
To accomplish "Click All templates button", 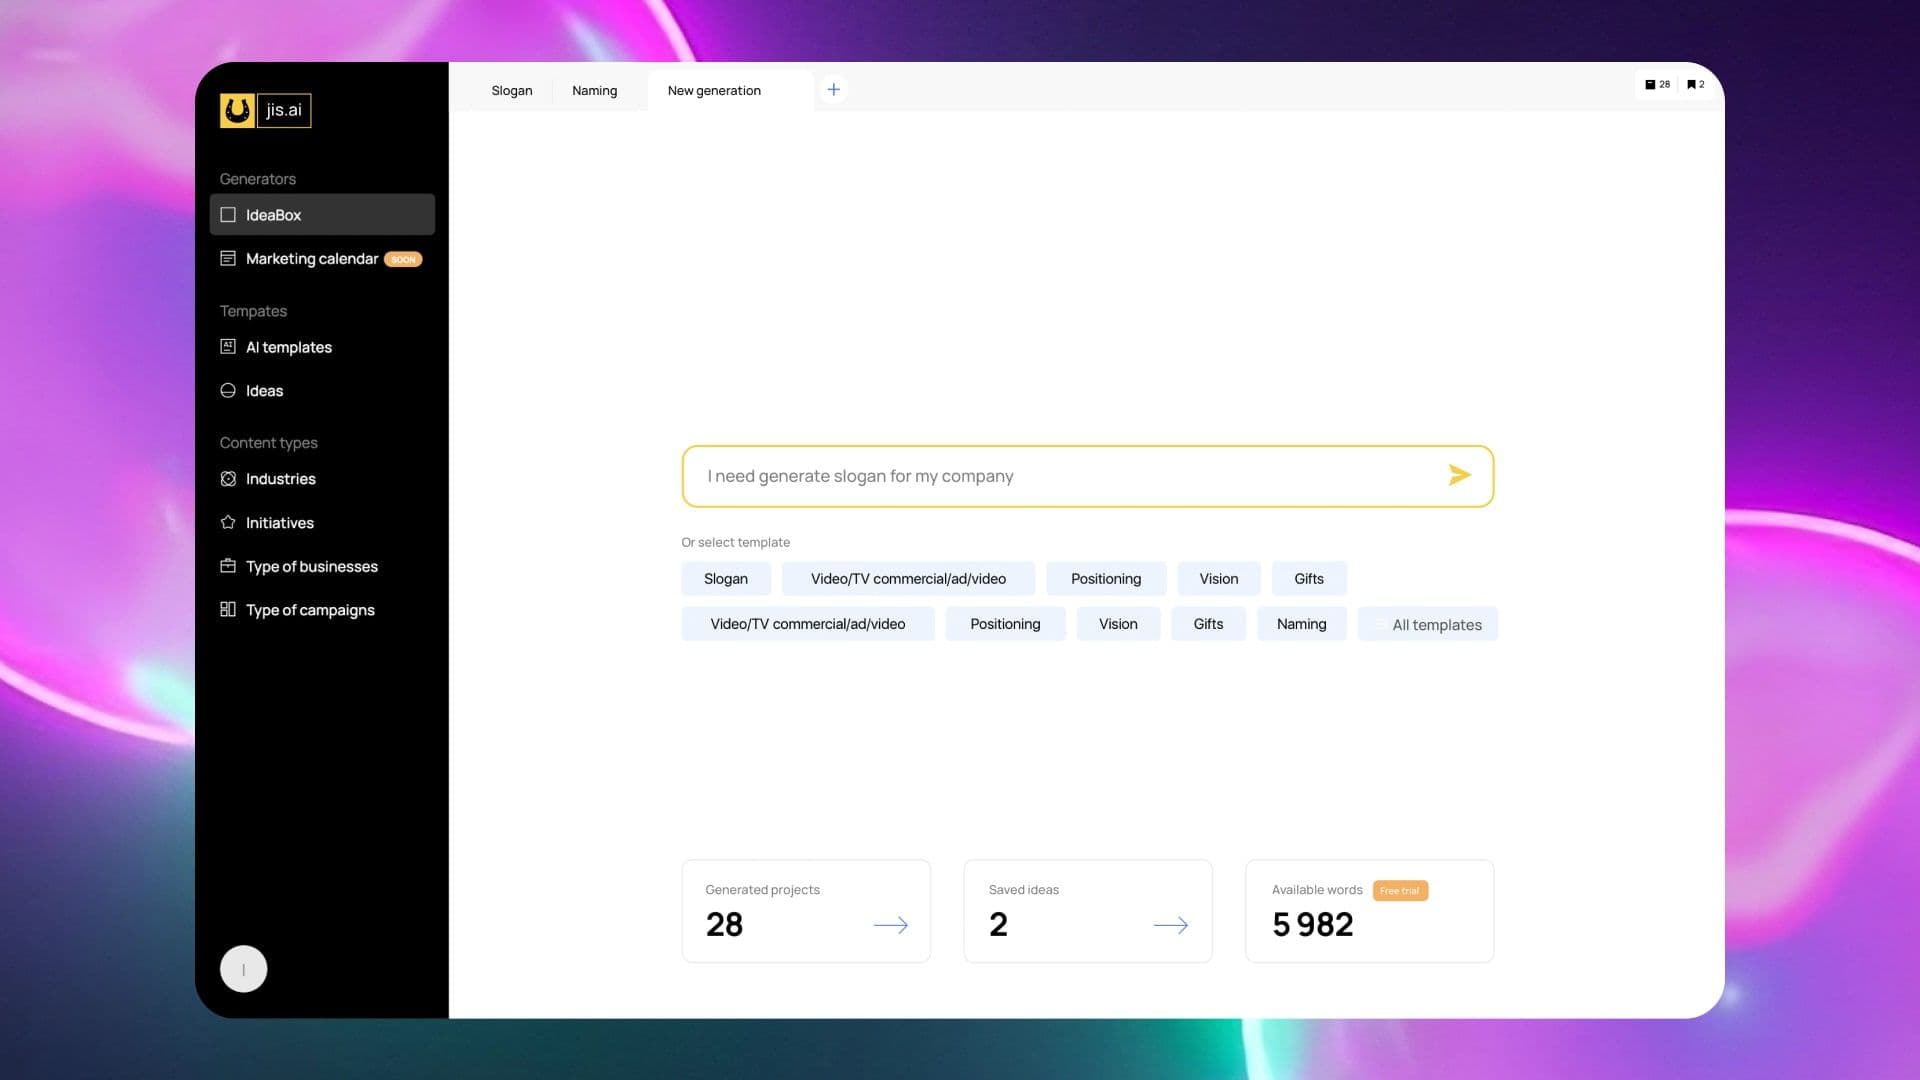I will (x=1437, y=624).
